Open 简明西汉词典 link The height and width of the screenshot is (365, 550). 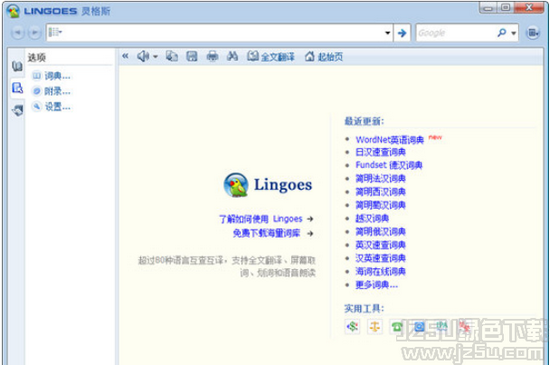(381, 192)
